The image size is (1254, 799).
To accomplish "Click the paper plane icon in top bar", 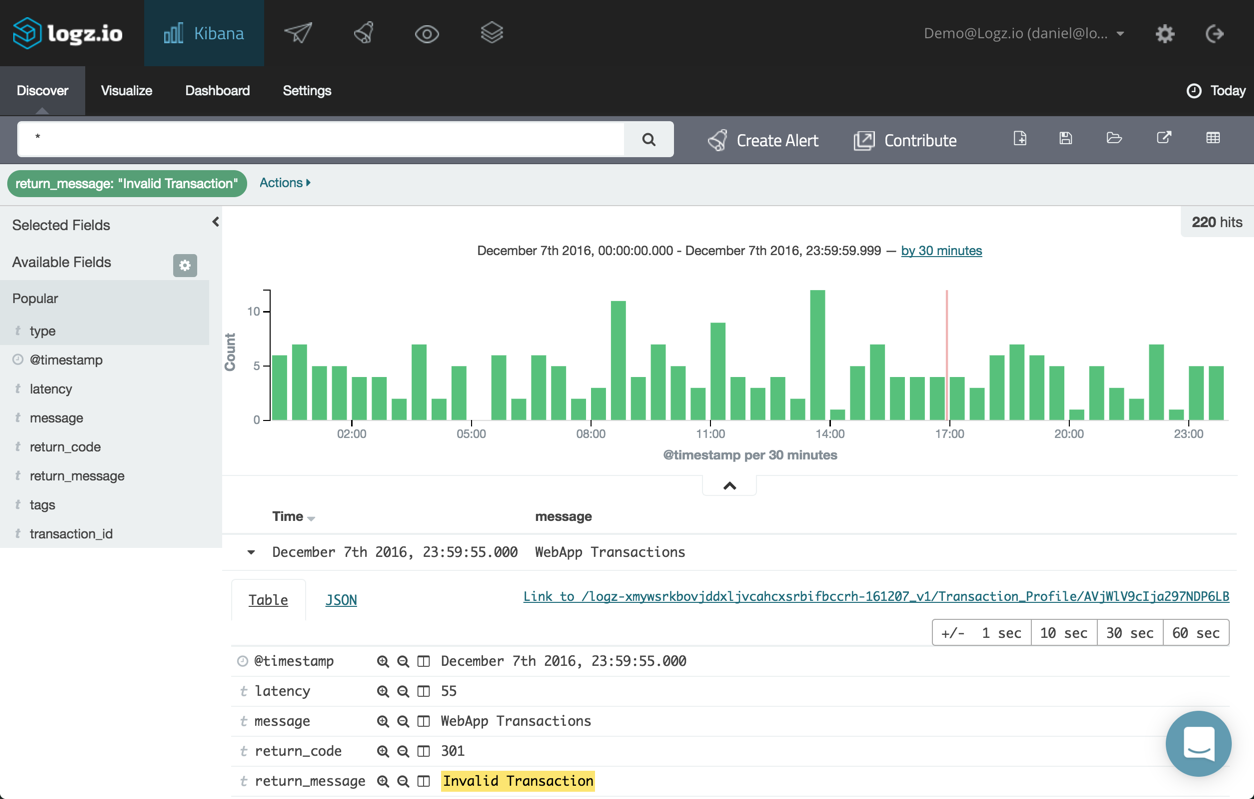I will (298, 33).
